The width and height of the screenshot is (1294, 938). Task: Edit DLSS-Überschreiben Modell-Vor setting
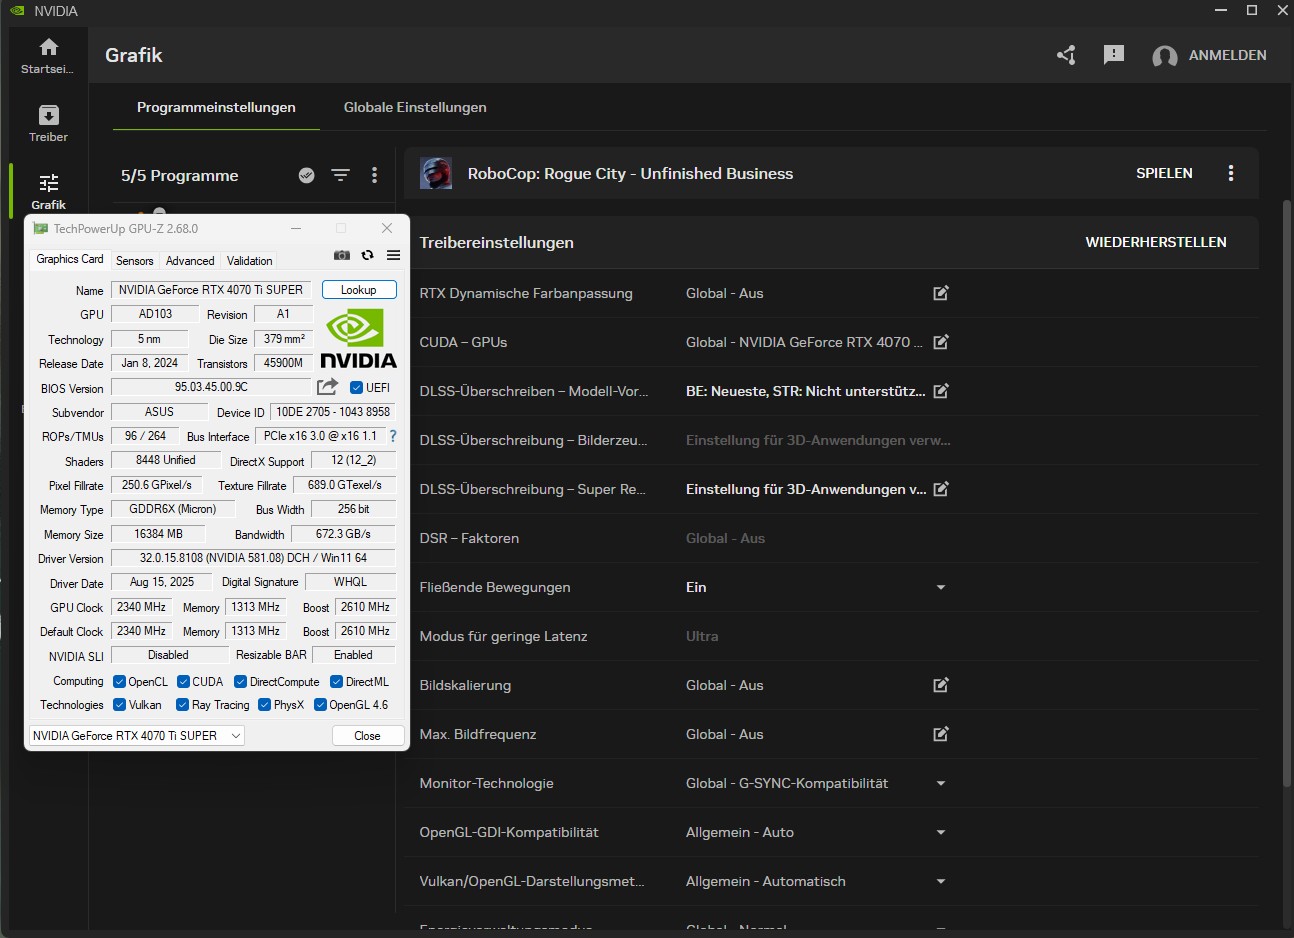[x=941, y=391]
